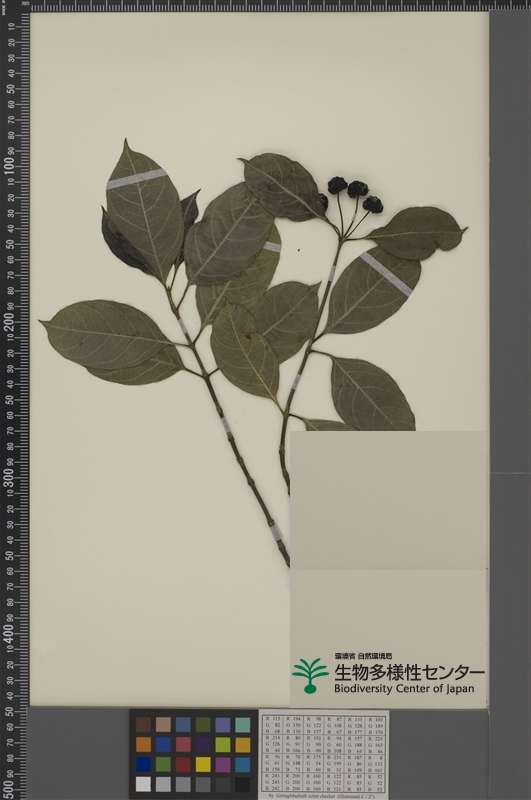Image resolution: width=531 pixels, height=800 pixels.
Task: Click the 400 mark on the ruler
Action: point(9,633)
